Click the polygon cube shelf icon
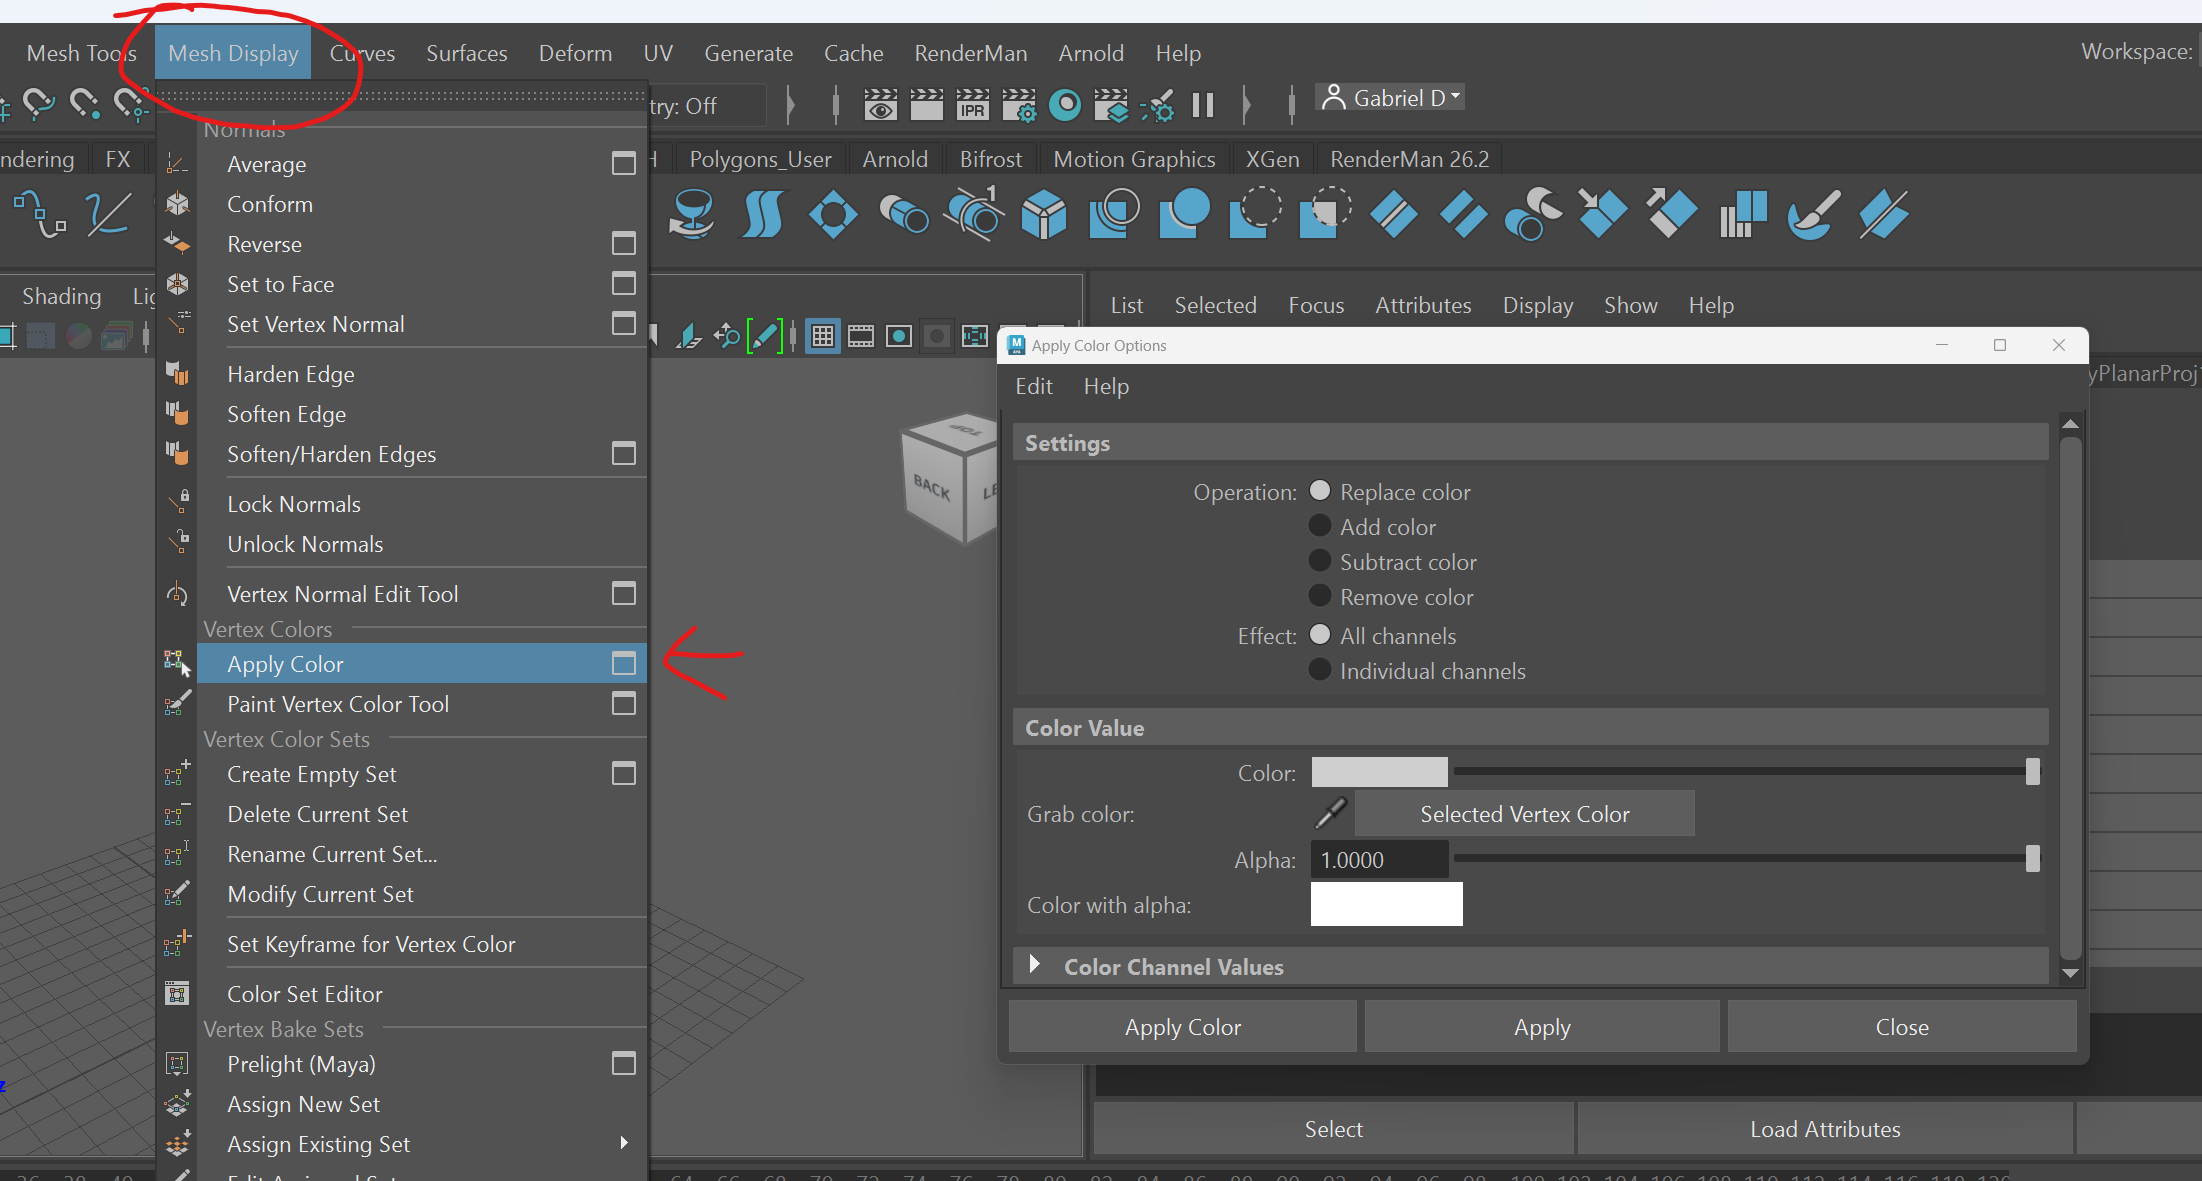Screen dimensions: 2202x1181 coord(1043,214)
